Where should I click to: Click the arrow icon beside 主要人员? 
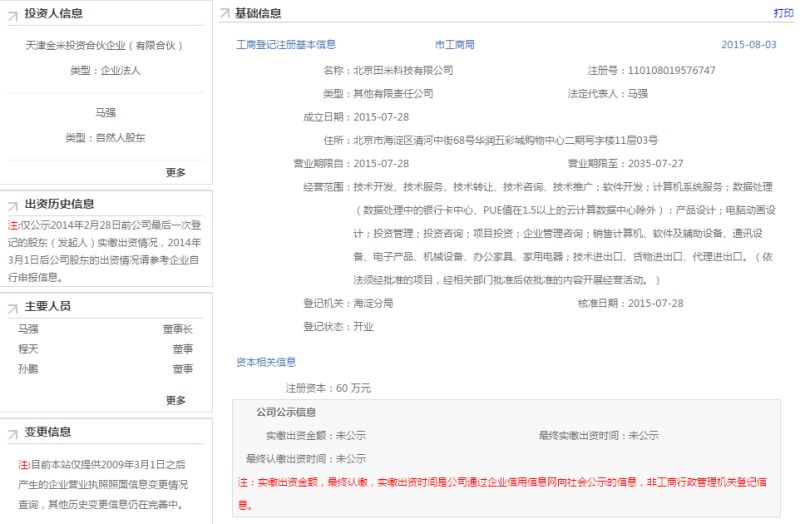(13, 308)
